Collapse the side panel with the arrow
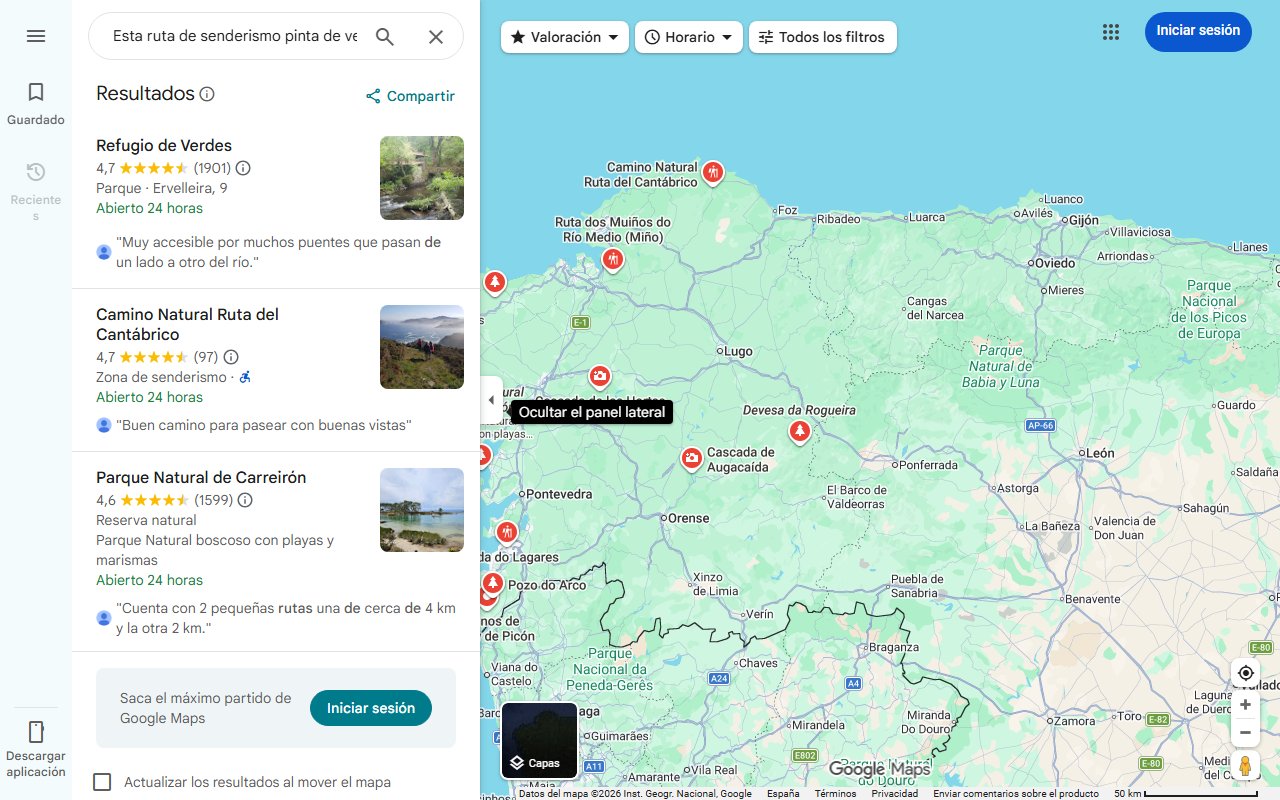 pyautogui.click(x=491, y=399)
